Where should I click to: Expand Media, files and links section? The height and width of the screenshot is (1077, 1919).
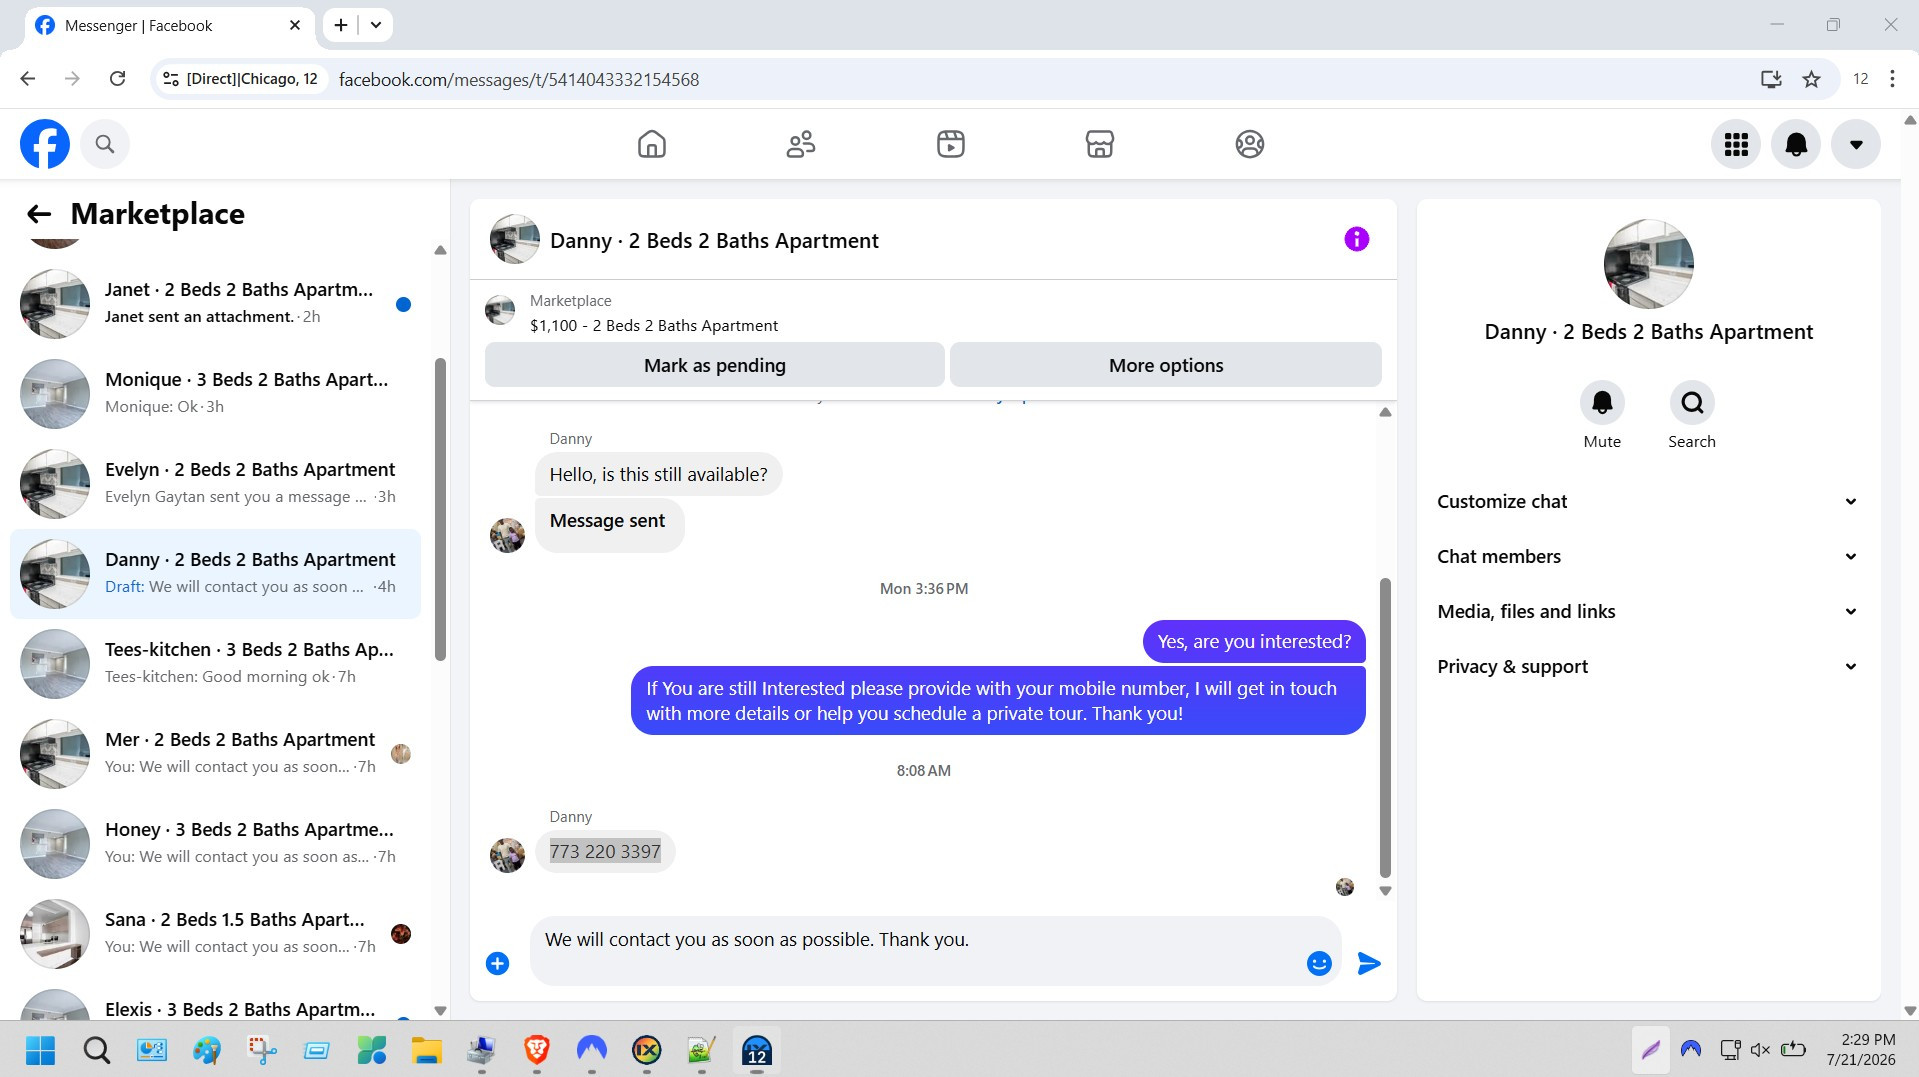pyautogui.click(x=1648, y=612)
